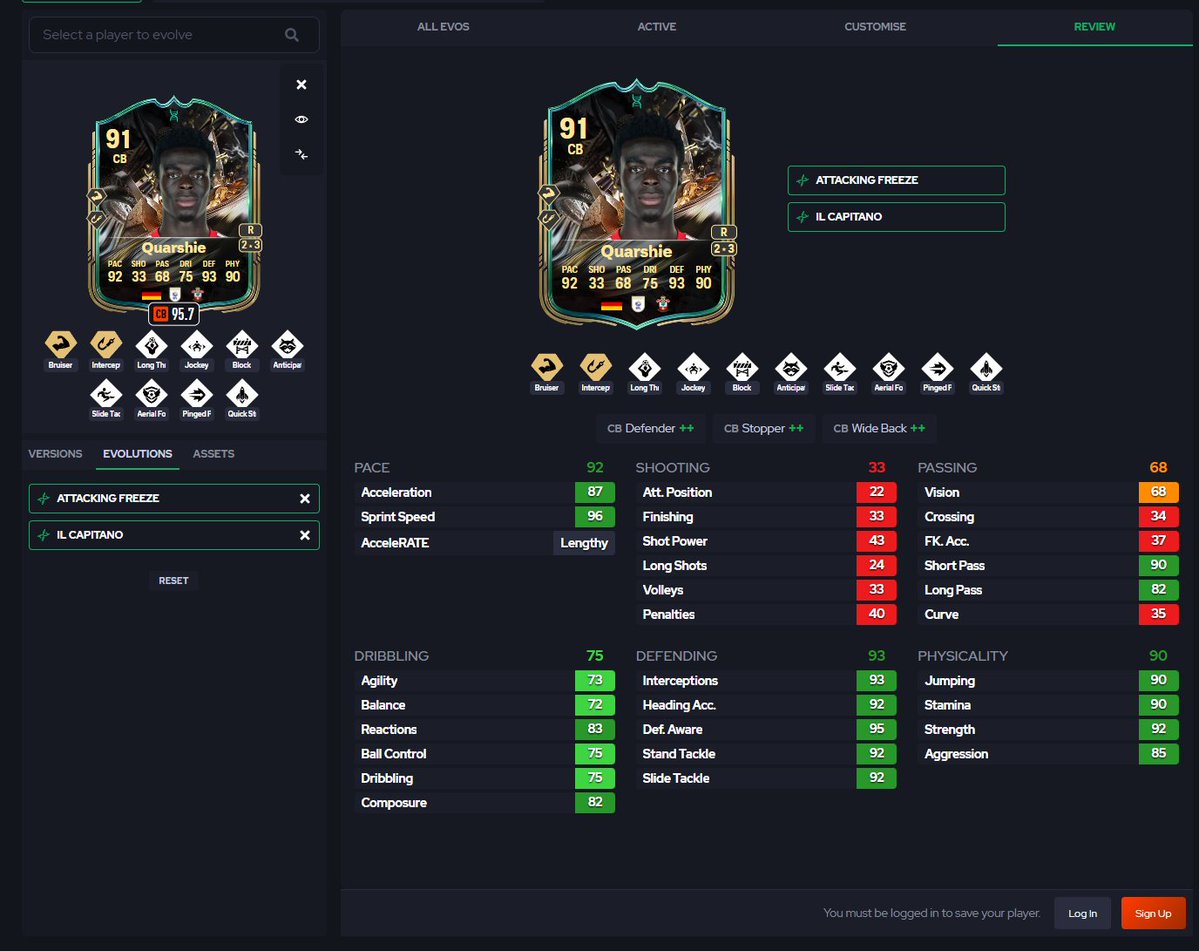This screenshot has width=1199, height=951.
Task: Click the Sprint Speed 96 value
Action: click(x=595, y=517)
